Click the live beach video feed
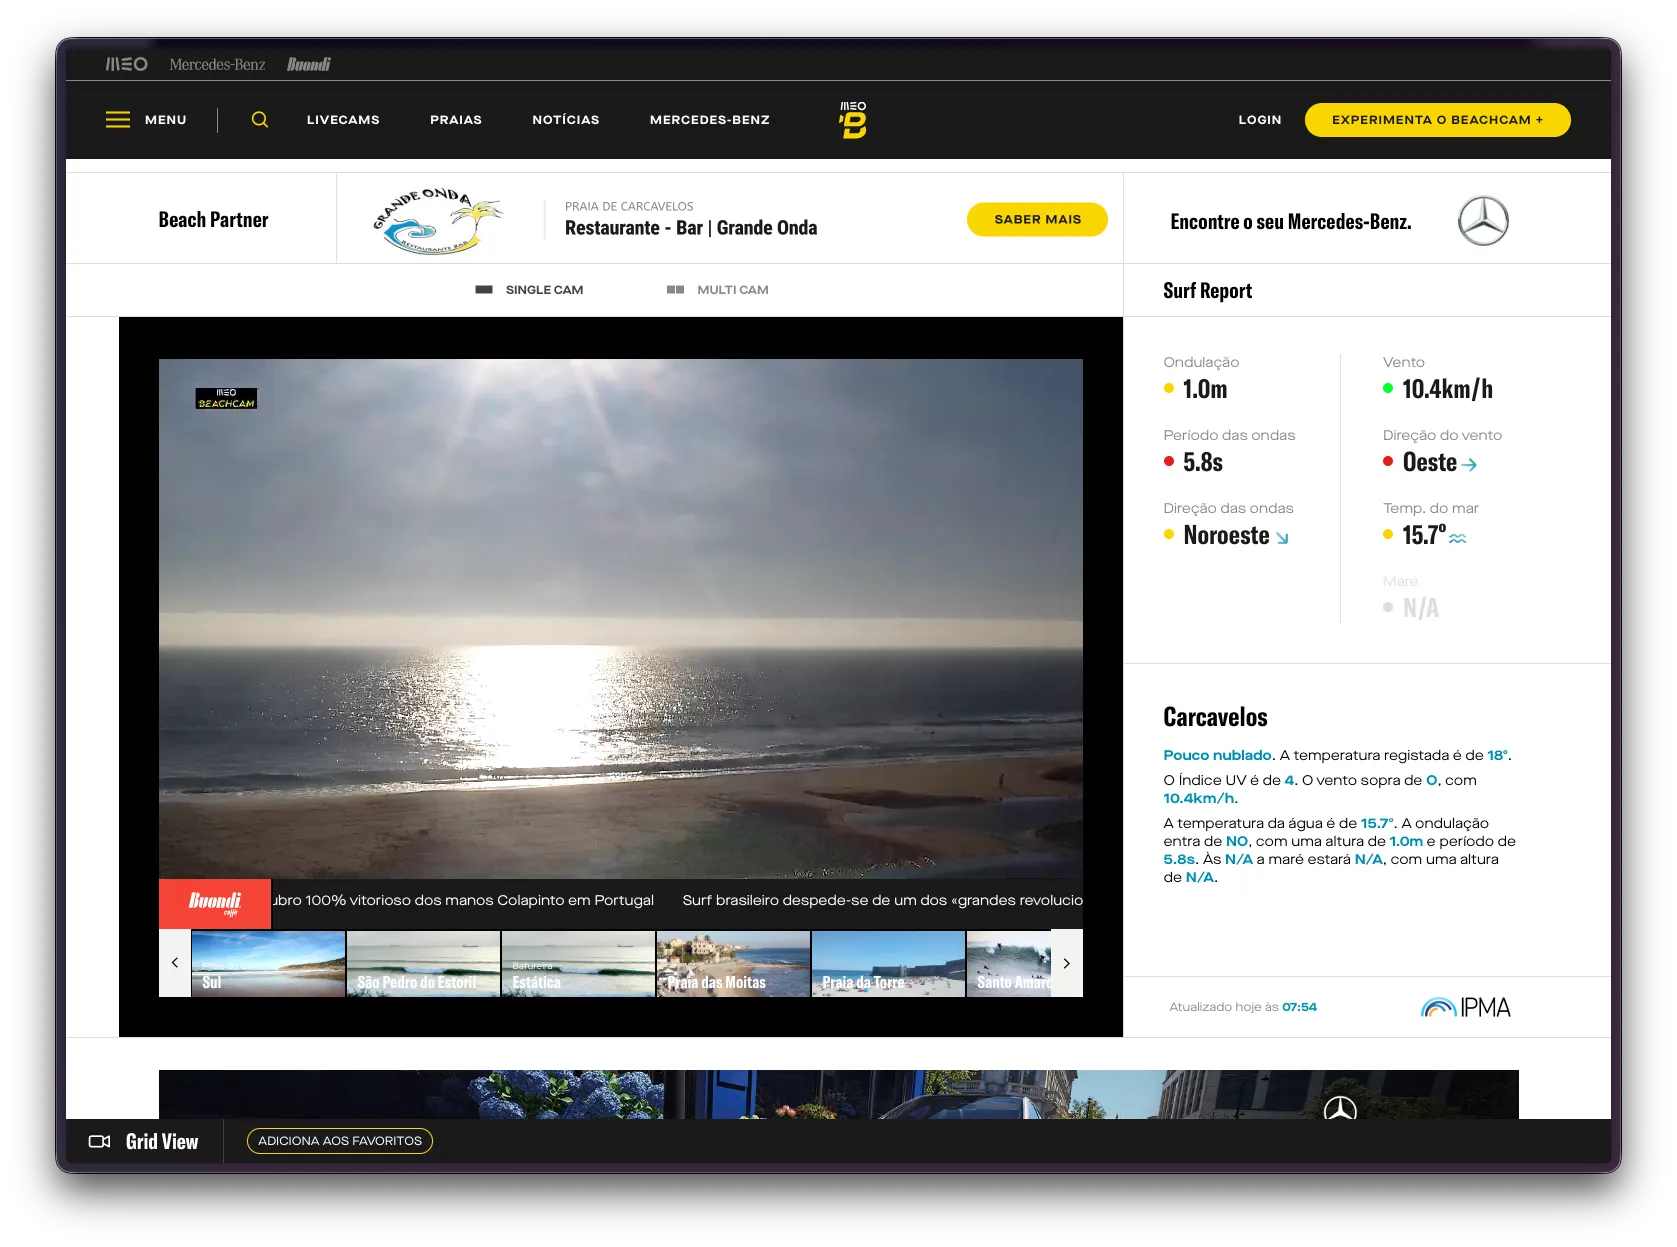The image size is (1677, 1247). (x=621, y=618)
